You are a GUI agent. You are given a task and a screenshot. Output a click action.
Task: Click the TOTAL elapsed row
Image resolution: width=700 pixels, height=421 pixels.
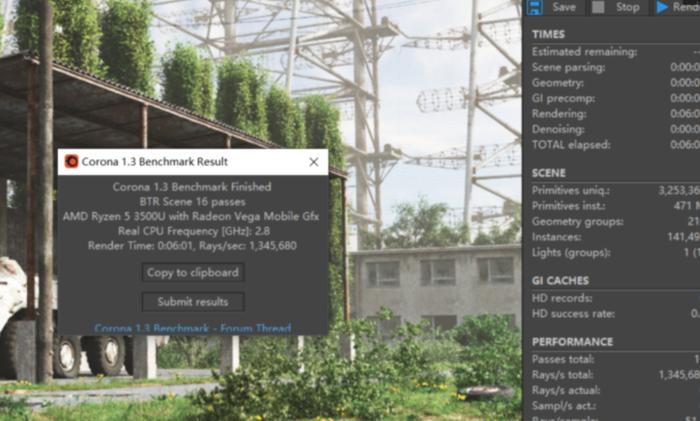(x=616, y=145)
